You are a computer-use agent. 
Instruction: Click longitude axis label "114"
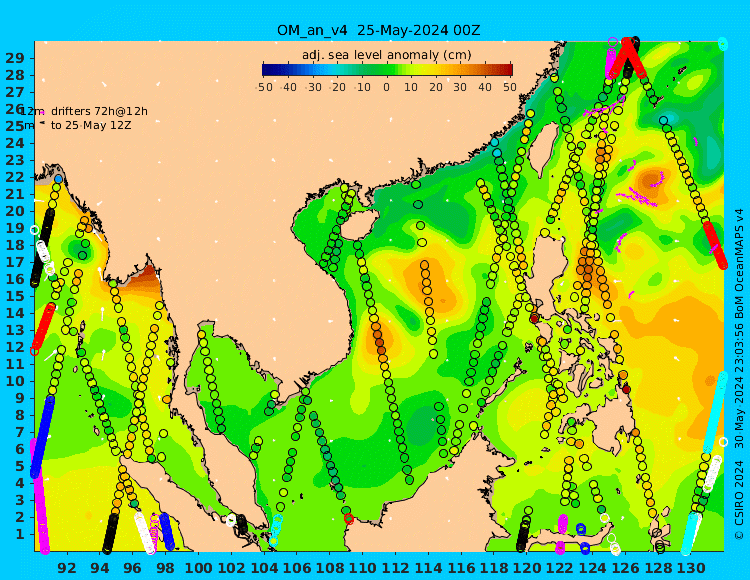click(x=428, y=568)
